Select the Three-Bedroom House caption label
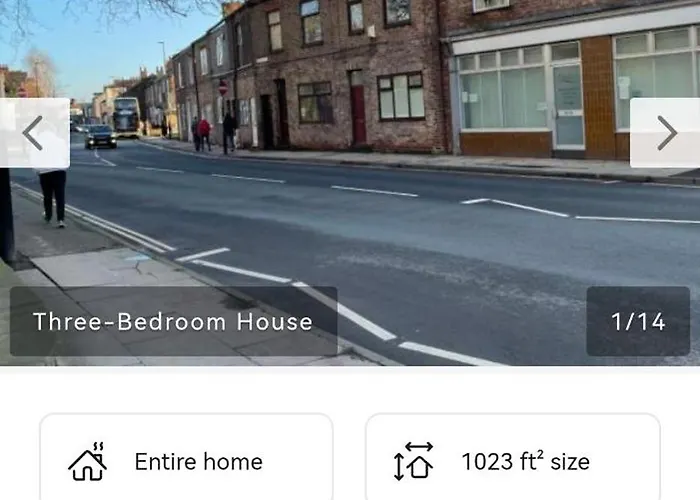 coord(173,321)
